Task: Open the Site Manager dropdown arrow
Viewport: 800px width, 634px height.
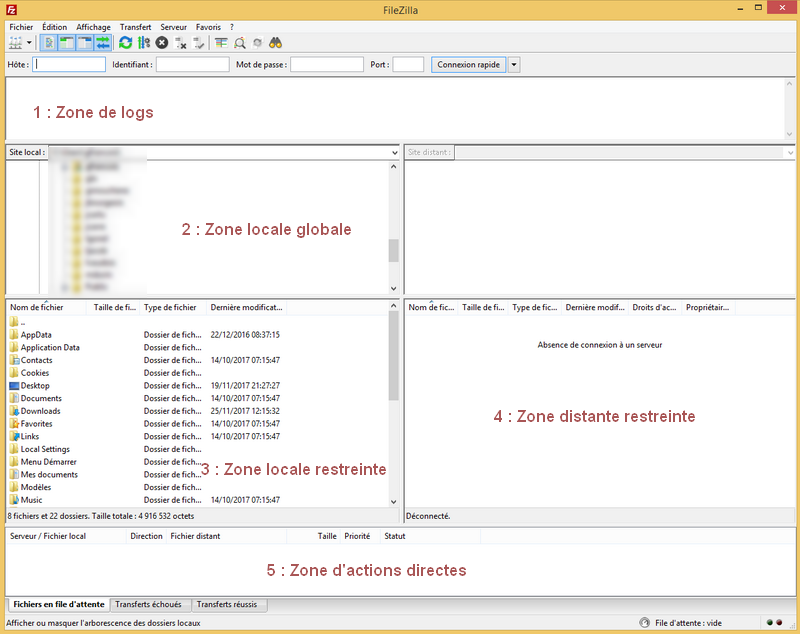Action: (x=27, y=42)
